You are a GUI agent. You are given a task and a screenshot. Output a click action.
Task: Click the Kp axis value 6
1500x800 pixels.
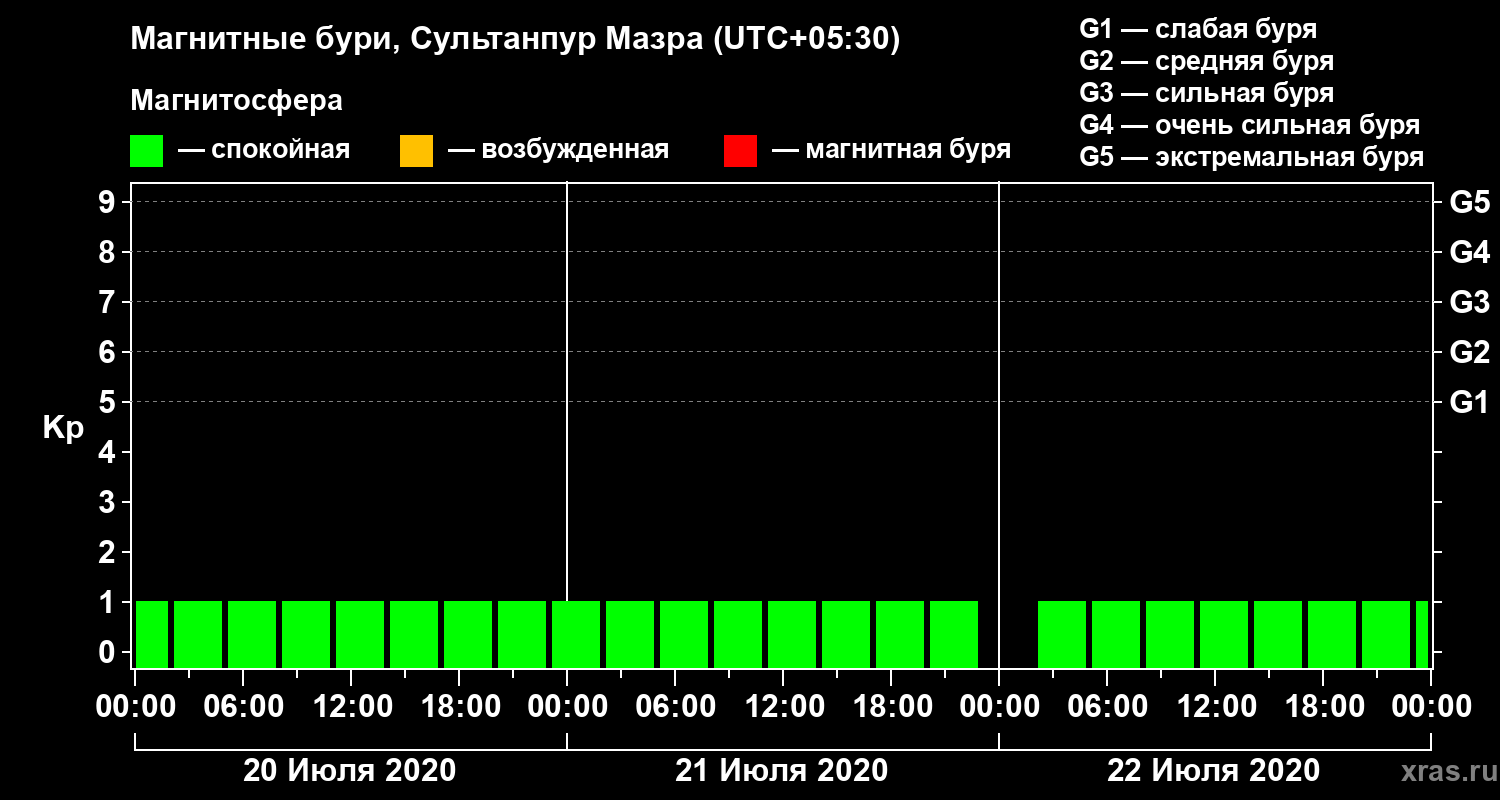[109, 352]
